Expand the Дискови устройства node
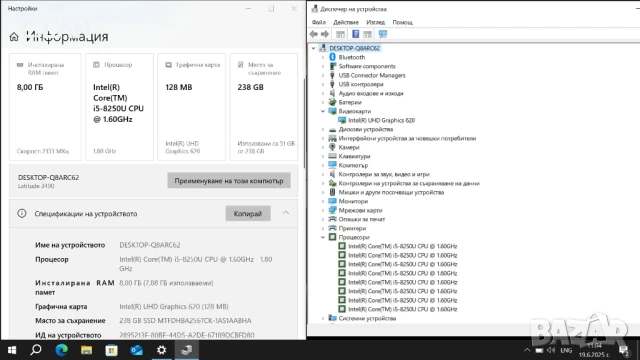 [x=323, y=129]
